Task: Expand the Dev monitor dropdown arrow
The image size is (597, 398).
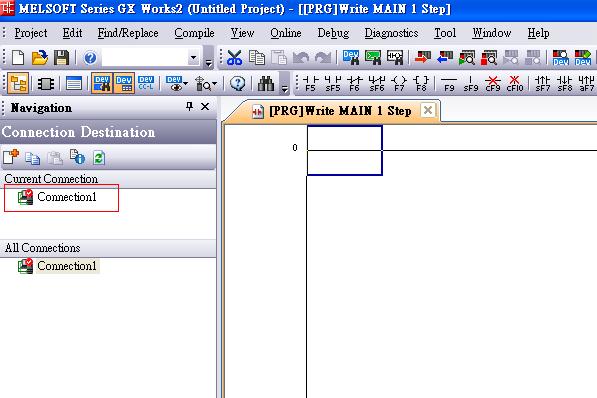Action: coord(185,83)
